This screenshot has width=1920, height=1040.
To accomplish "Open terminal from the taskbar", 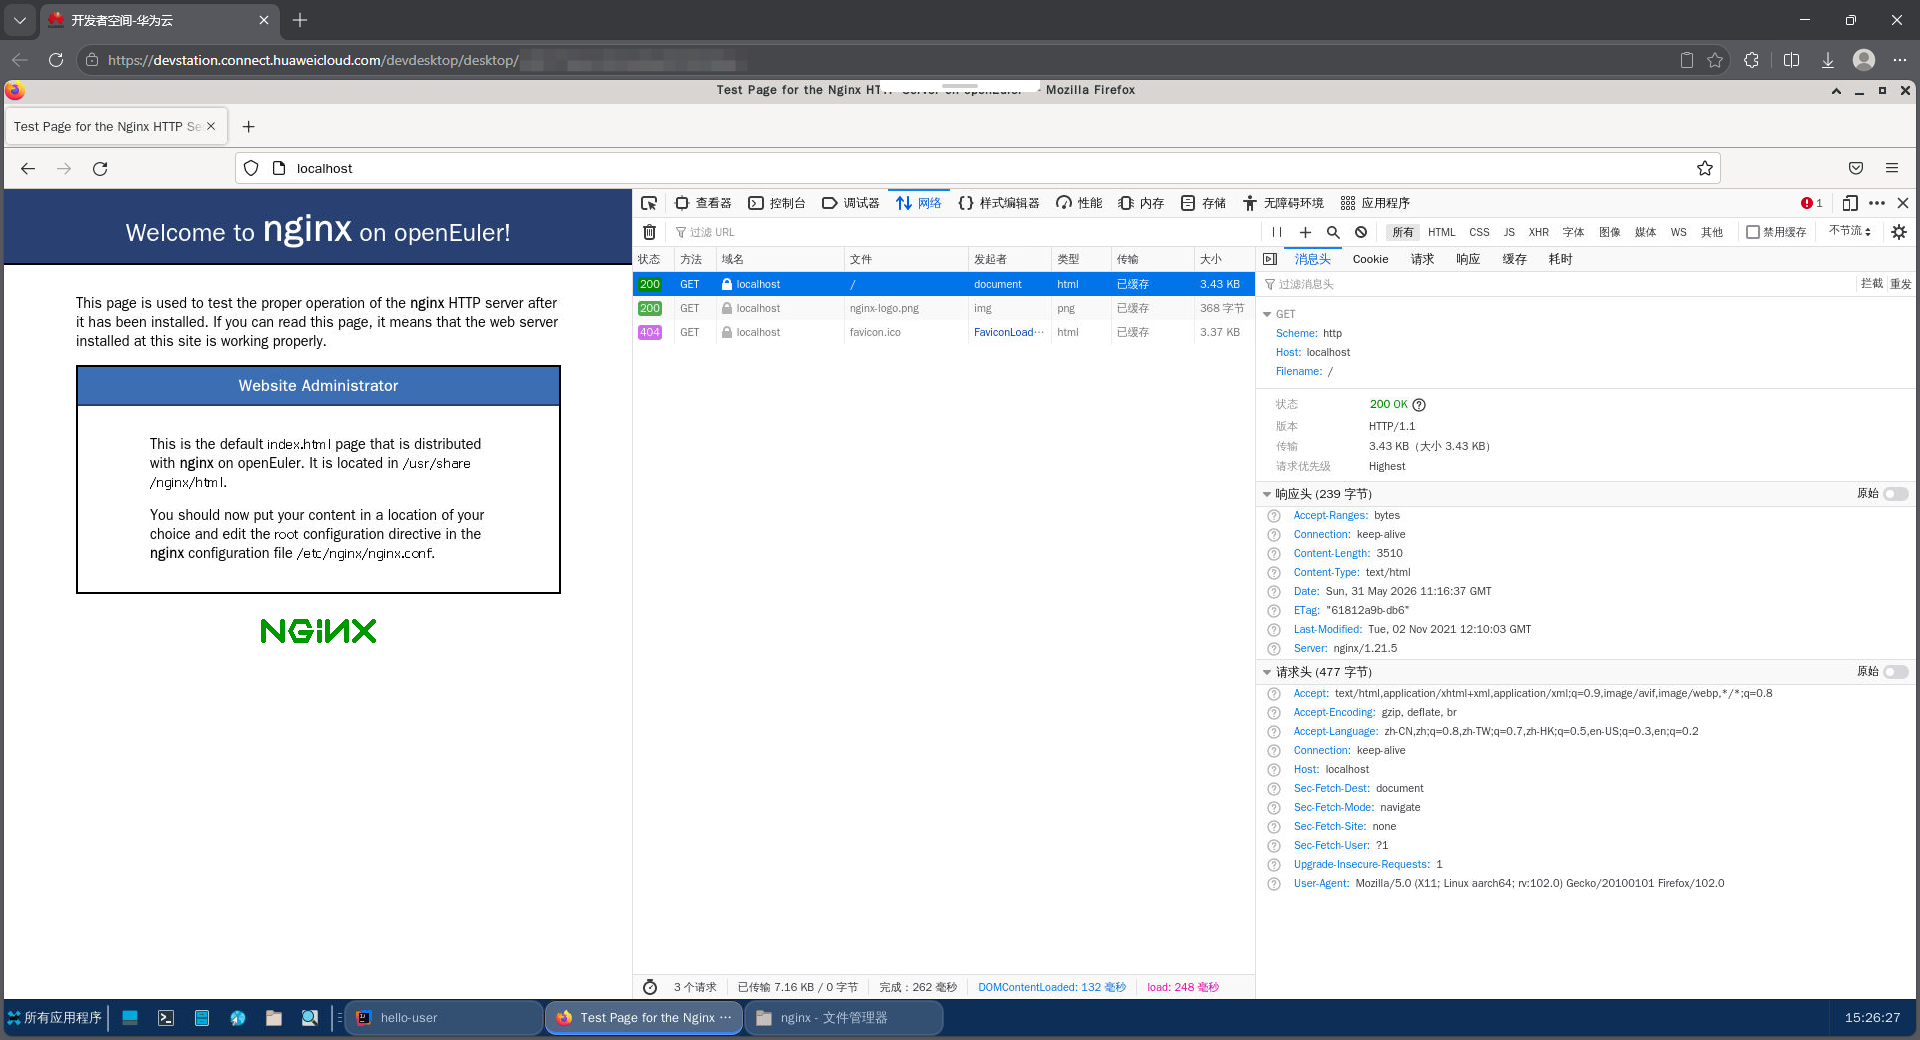I will point(166,1017).
